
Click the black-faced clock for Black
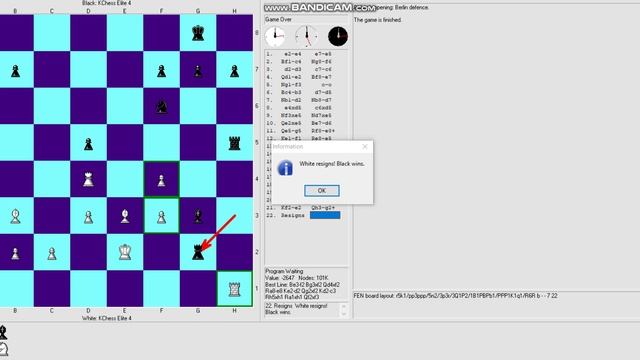click(338, 36)
